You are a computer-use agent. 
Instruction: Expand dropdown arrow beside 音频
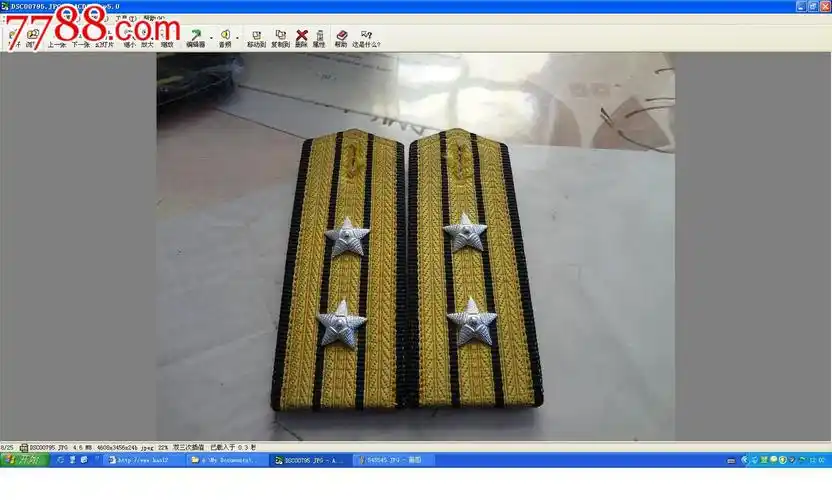(236, 35)
